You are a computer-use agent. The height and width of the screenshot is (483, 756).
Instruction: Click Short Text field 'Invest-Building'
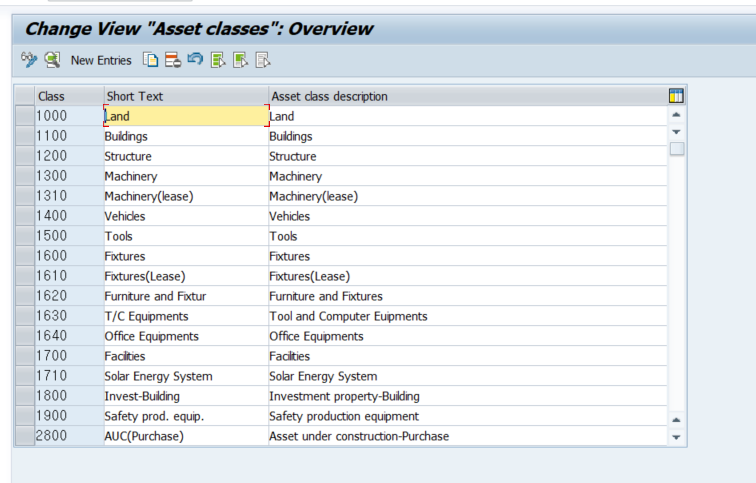coord(186,396)
